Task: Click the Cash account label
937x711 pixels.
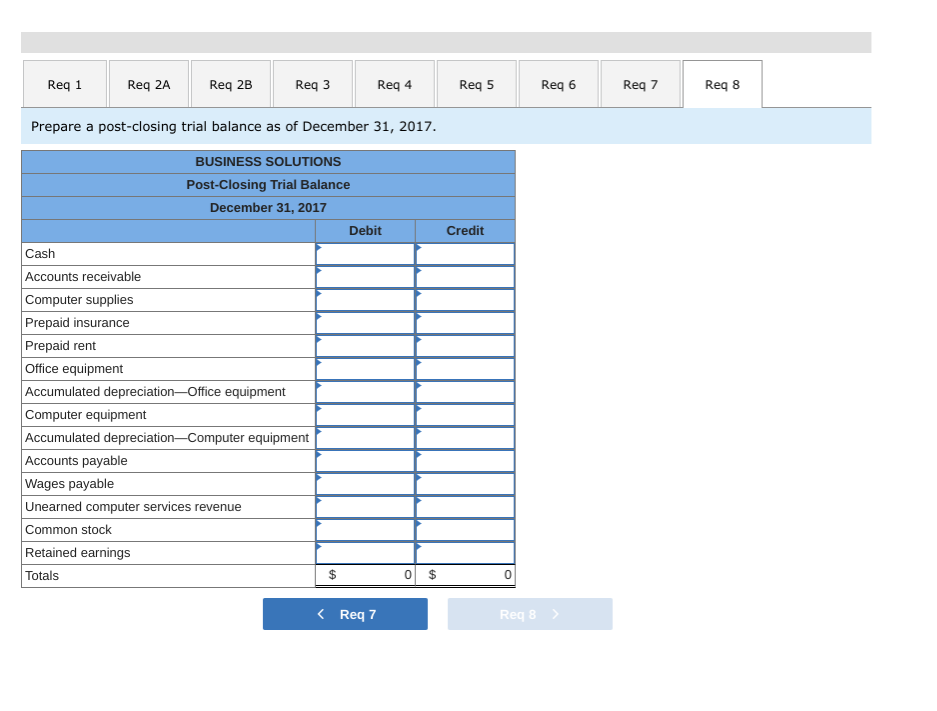Action: click(x=40, y=254)
